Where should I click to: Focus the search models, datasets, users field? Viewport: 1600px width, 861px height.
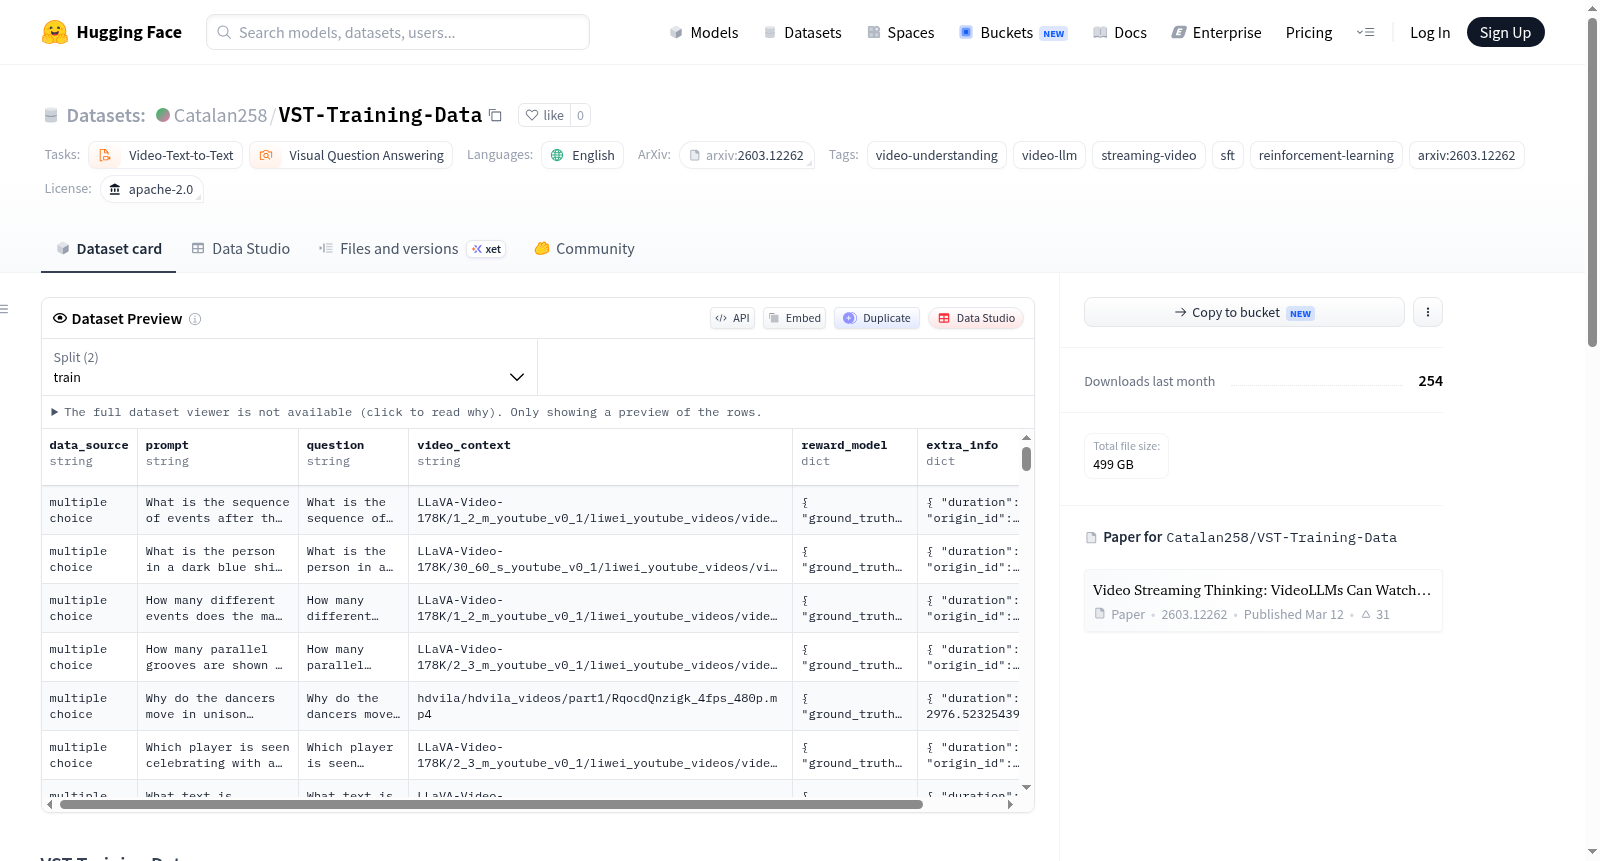pos(398,32)
